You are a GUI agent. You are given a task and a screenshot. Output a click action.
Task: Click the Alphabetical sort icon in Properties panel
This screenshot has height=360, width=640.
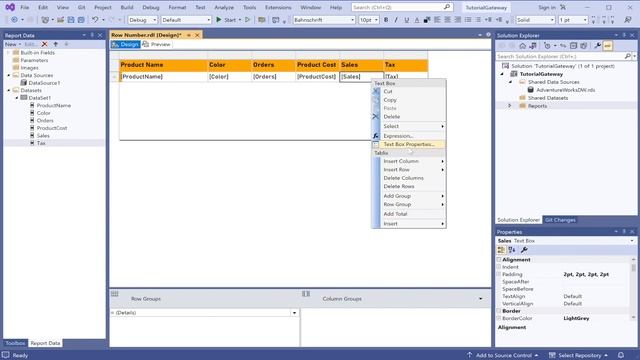coord(512,250)
